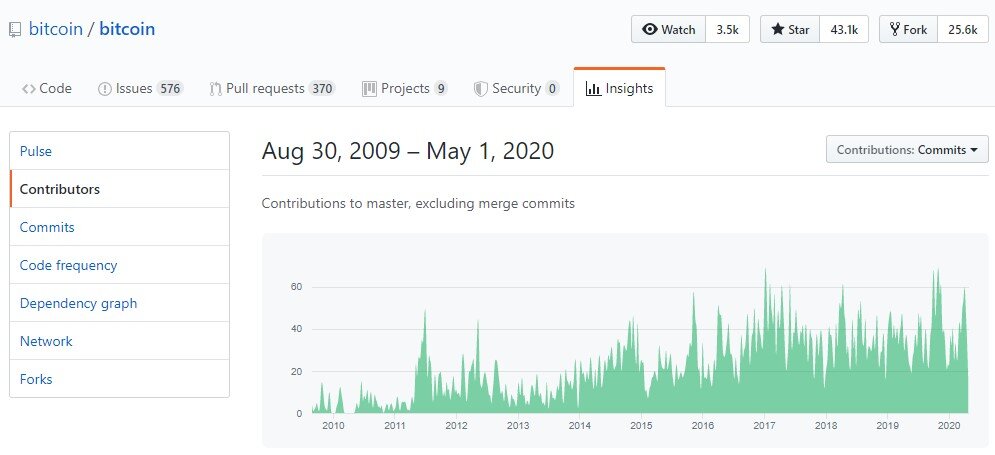Switch to the Code tab
Image resolution: width=995 pixels, height=455 pixels.
pos(46,88)
